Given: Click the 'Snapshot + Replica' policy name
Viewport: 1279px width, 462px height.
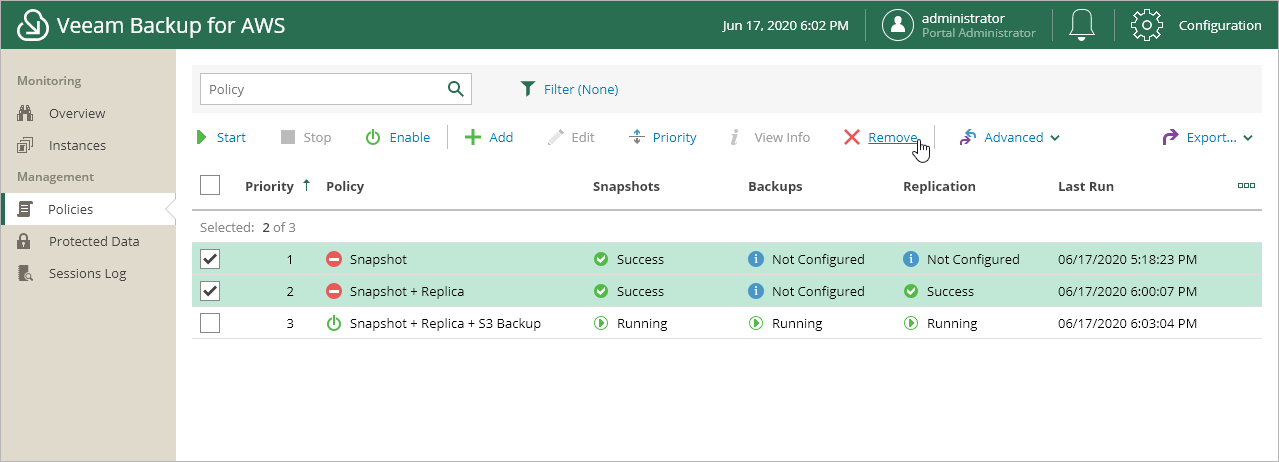Looking at the screenshot, I should click(407, 291).
